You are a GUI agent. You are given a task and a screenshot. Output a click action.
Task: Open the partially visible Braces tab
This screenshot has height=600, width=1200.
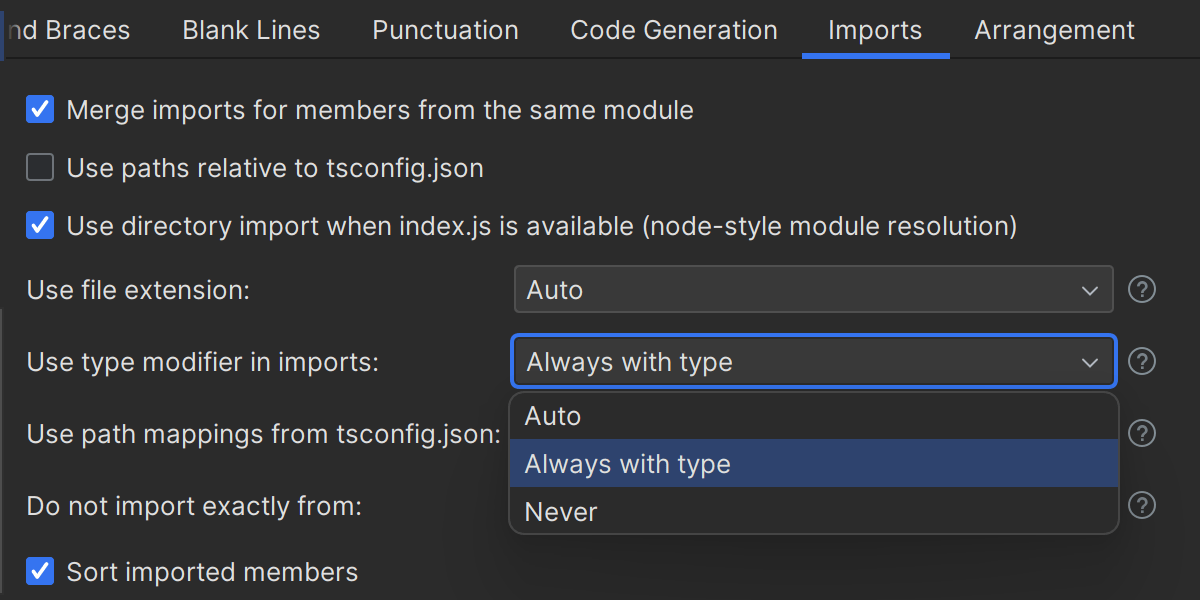click(x=68, y=30)
